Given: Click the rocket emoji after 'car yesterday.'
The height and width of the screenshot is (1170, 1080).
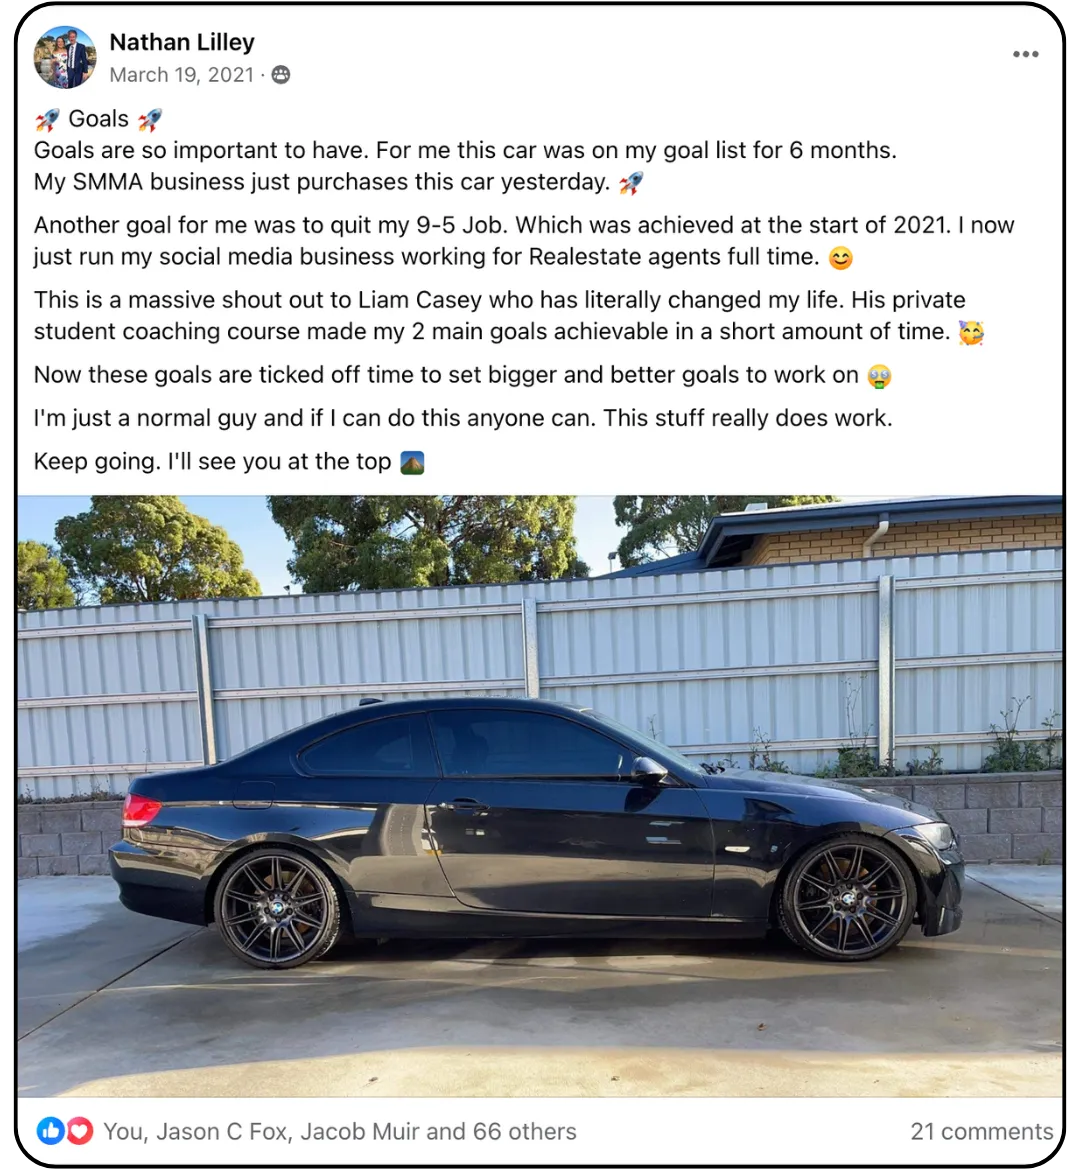Looking at the screenshot, I should pos(631,183).
